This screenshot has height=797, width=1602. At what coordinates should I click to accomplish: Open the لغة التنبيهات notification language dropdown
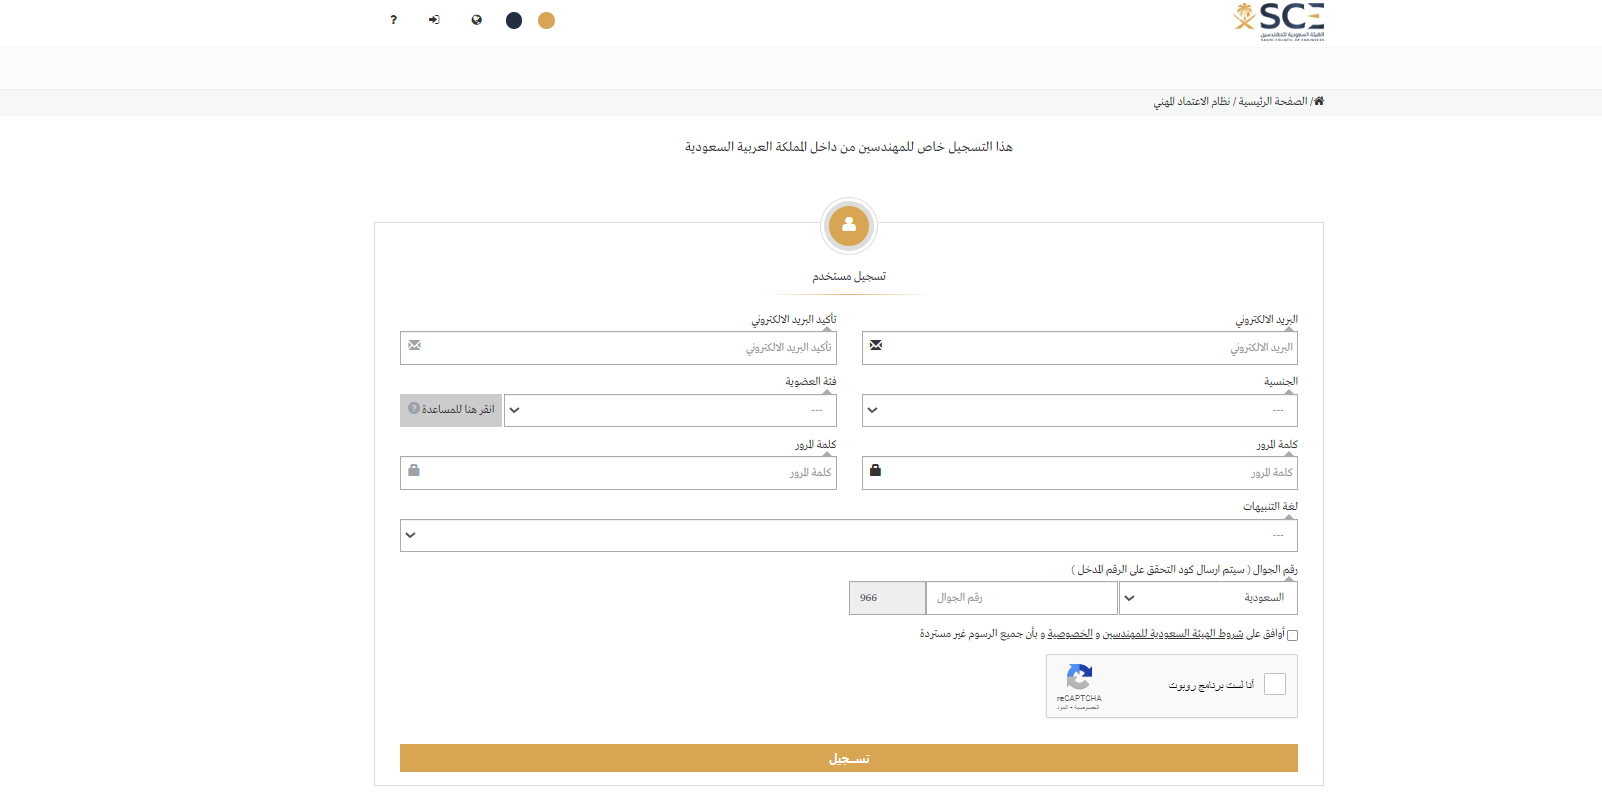(849, 535)
